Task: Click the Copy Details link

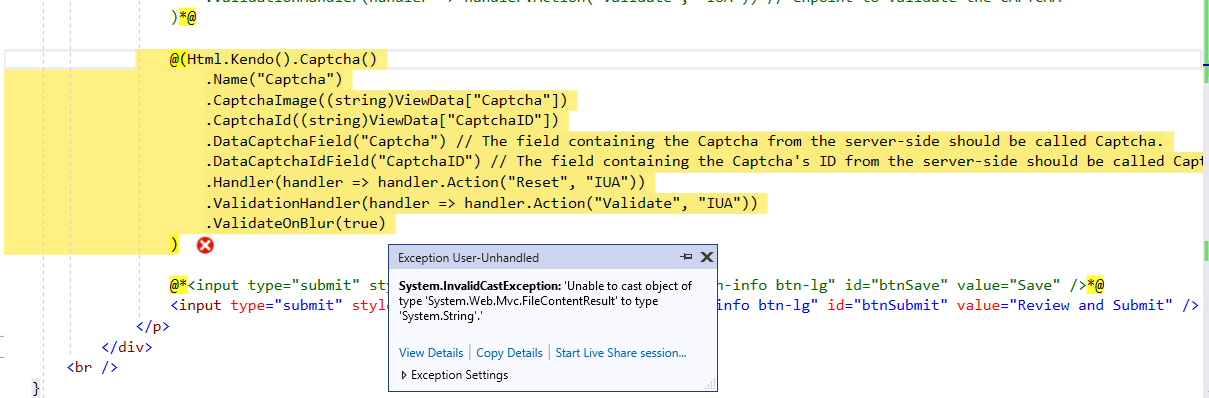Action: (509, 353)
